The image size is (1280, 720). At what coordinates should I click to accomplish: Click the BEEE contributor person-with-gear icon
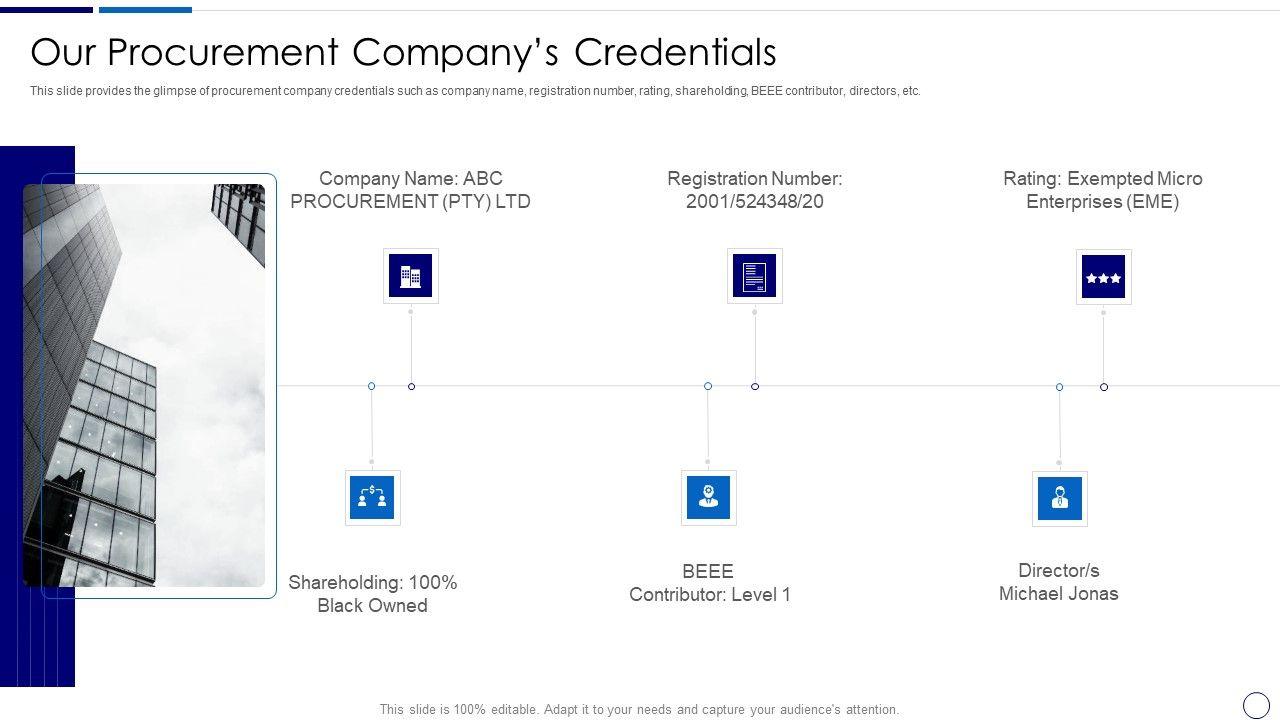709,498
